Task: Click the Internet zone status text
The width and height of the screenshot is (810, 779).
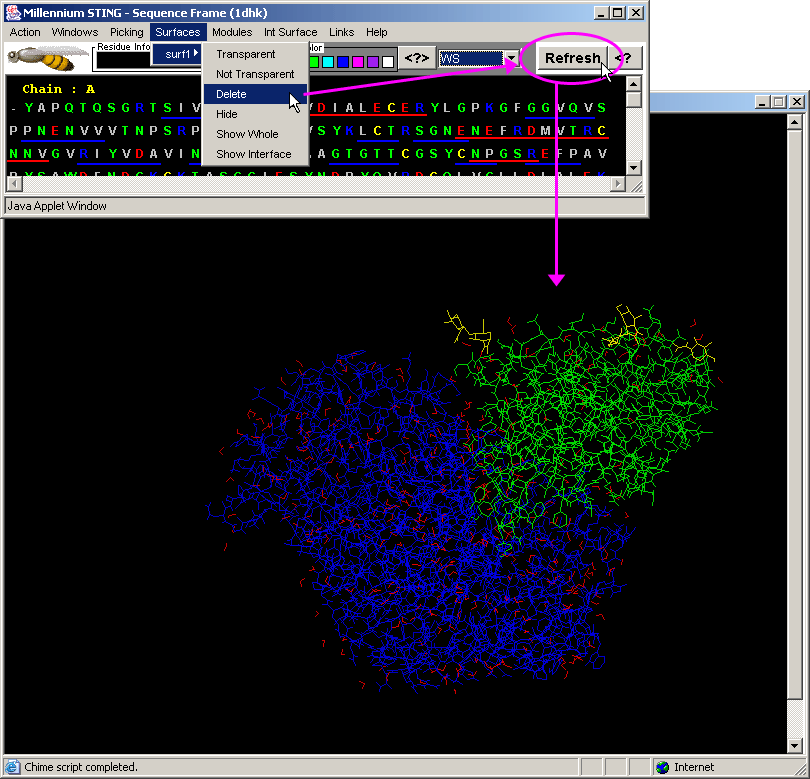Action: click(x=694, y=767)
